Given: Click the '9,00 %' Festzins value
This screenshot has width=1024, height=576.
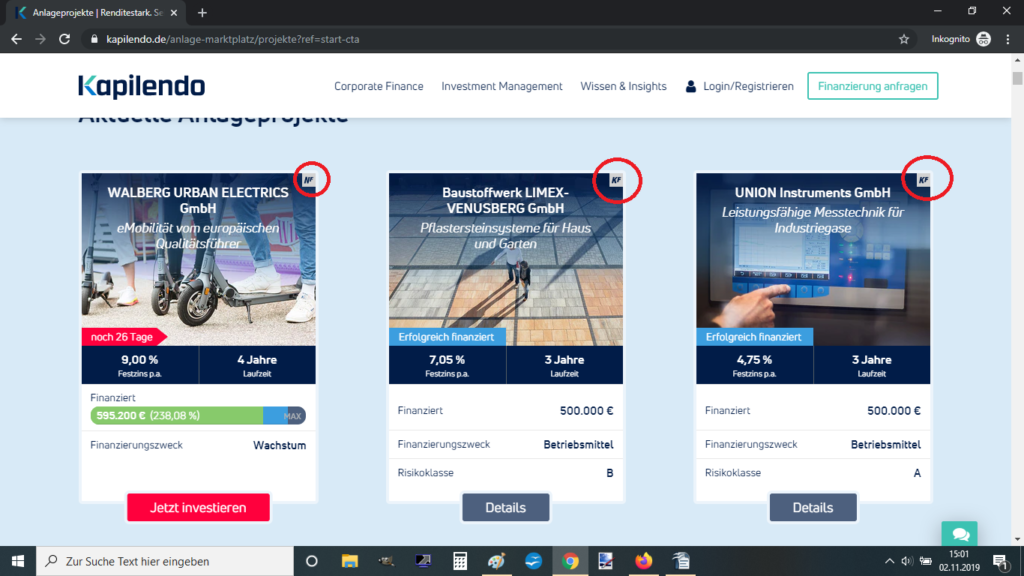Looking at the screenshot, I should click(140, 360).
